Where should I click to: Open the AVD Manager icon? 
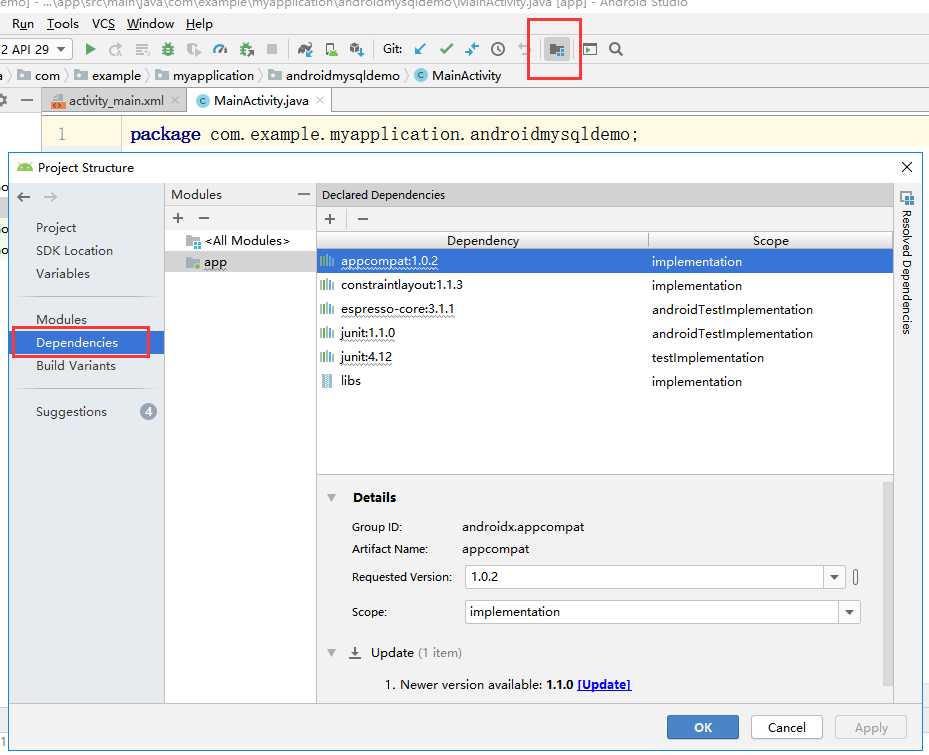pos(331,49)
